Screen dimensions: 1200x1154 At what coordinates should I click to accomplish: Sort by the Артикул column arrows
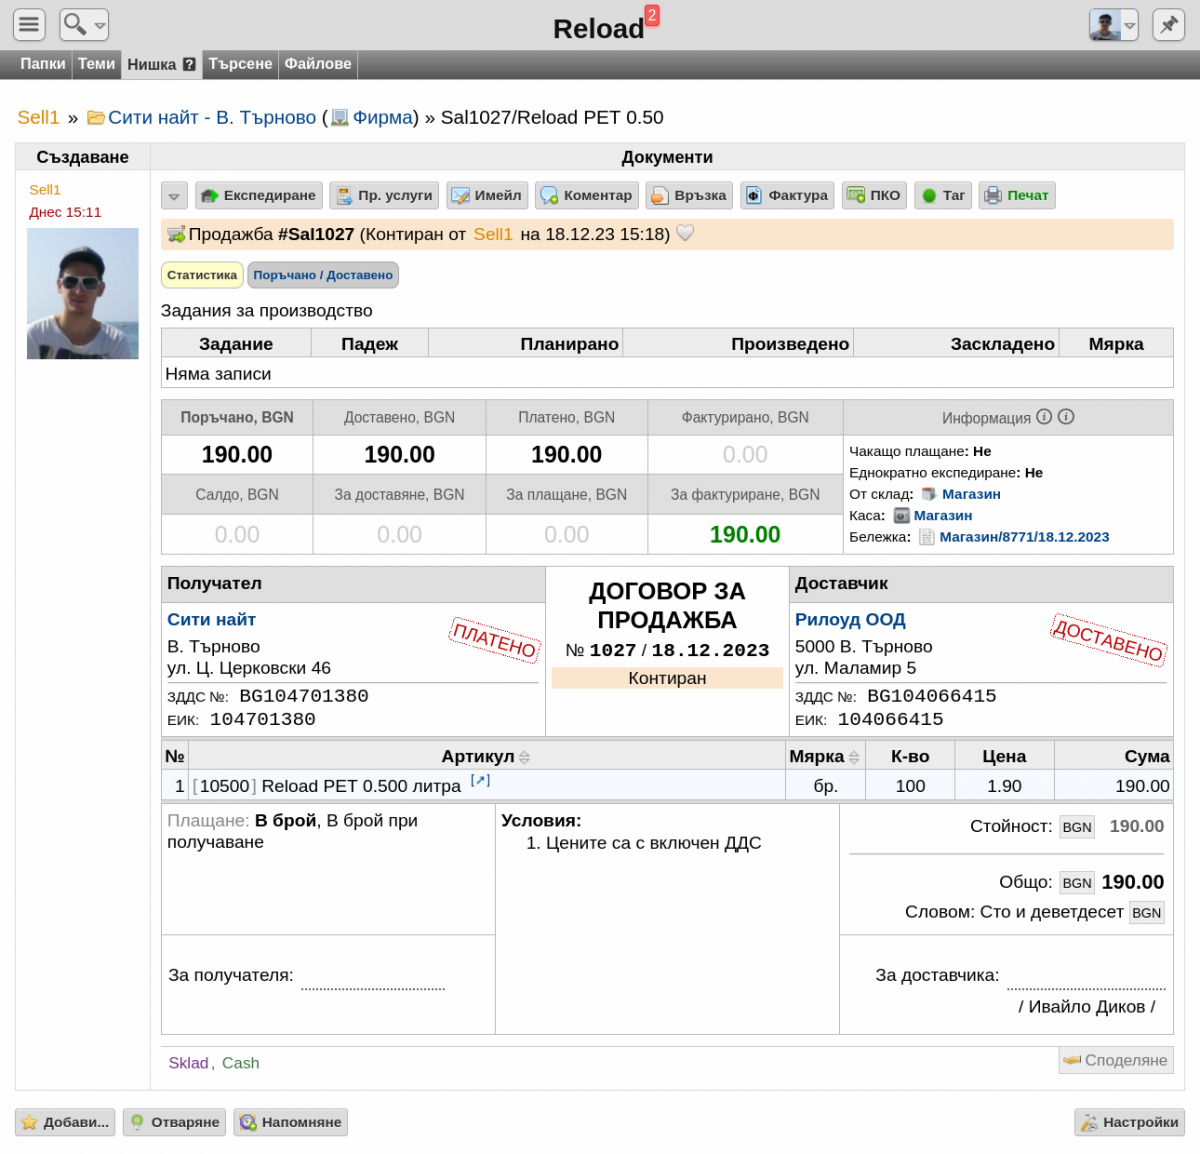525,758
